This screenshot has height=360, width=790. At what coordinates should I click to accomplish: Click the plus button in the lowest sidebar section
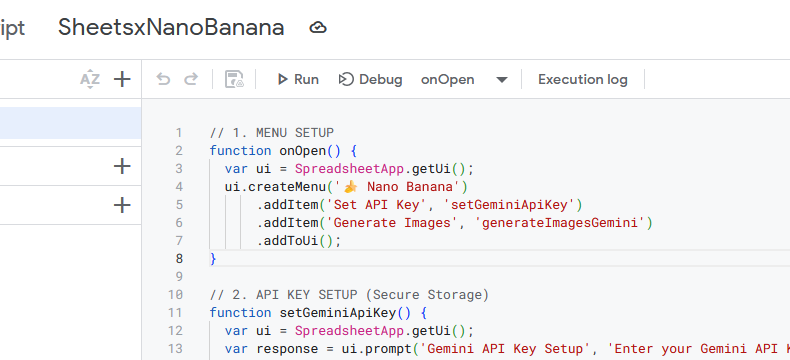[x=122, y=205]
